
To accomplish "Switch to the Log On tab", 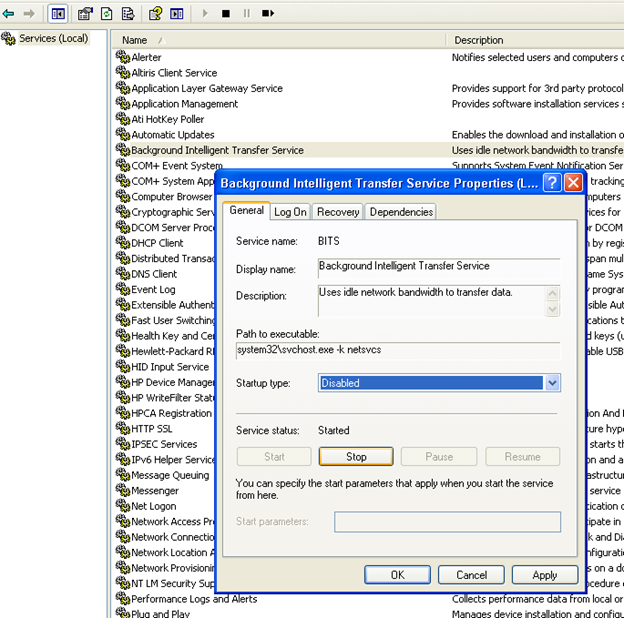I will [x=290, y=212].
